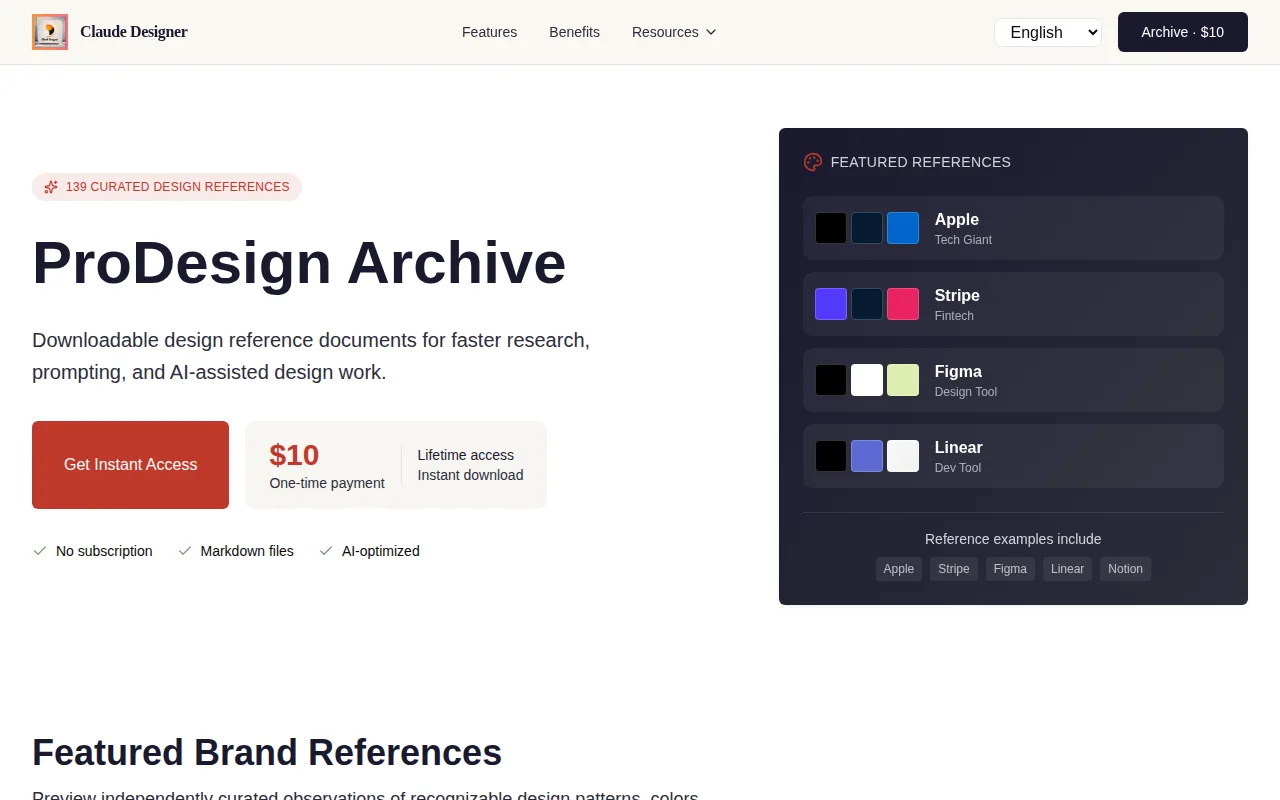
Task: Click the sparkle icon in the curated badge
Action: 51,187
